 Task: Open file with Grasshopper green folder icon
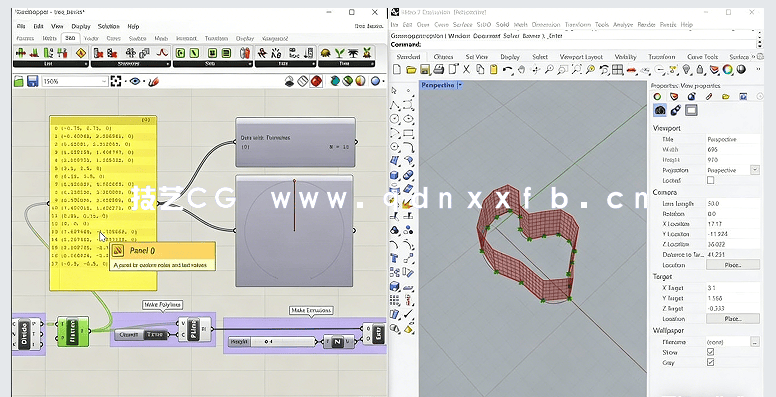coord(18,81)
